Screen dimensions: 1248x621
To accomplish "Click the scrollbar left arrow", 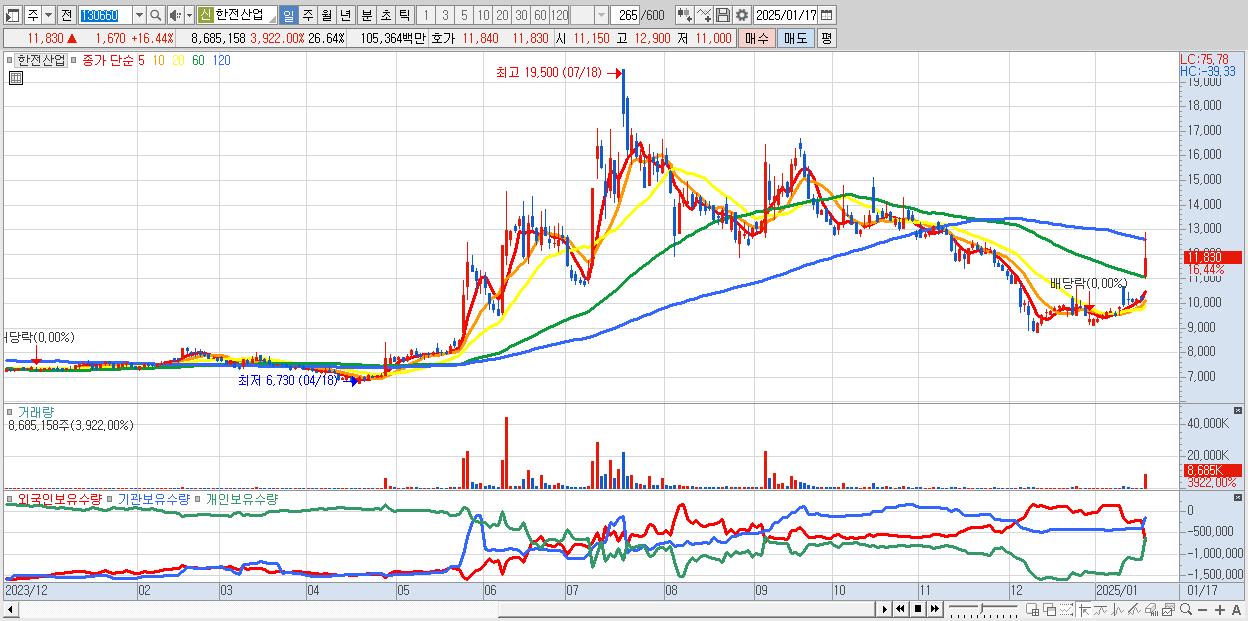I will coord(10,609).
